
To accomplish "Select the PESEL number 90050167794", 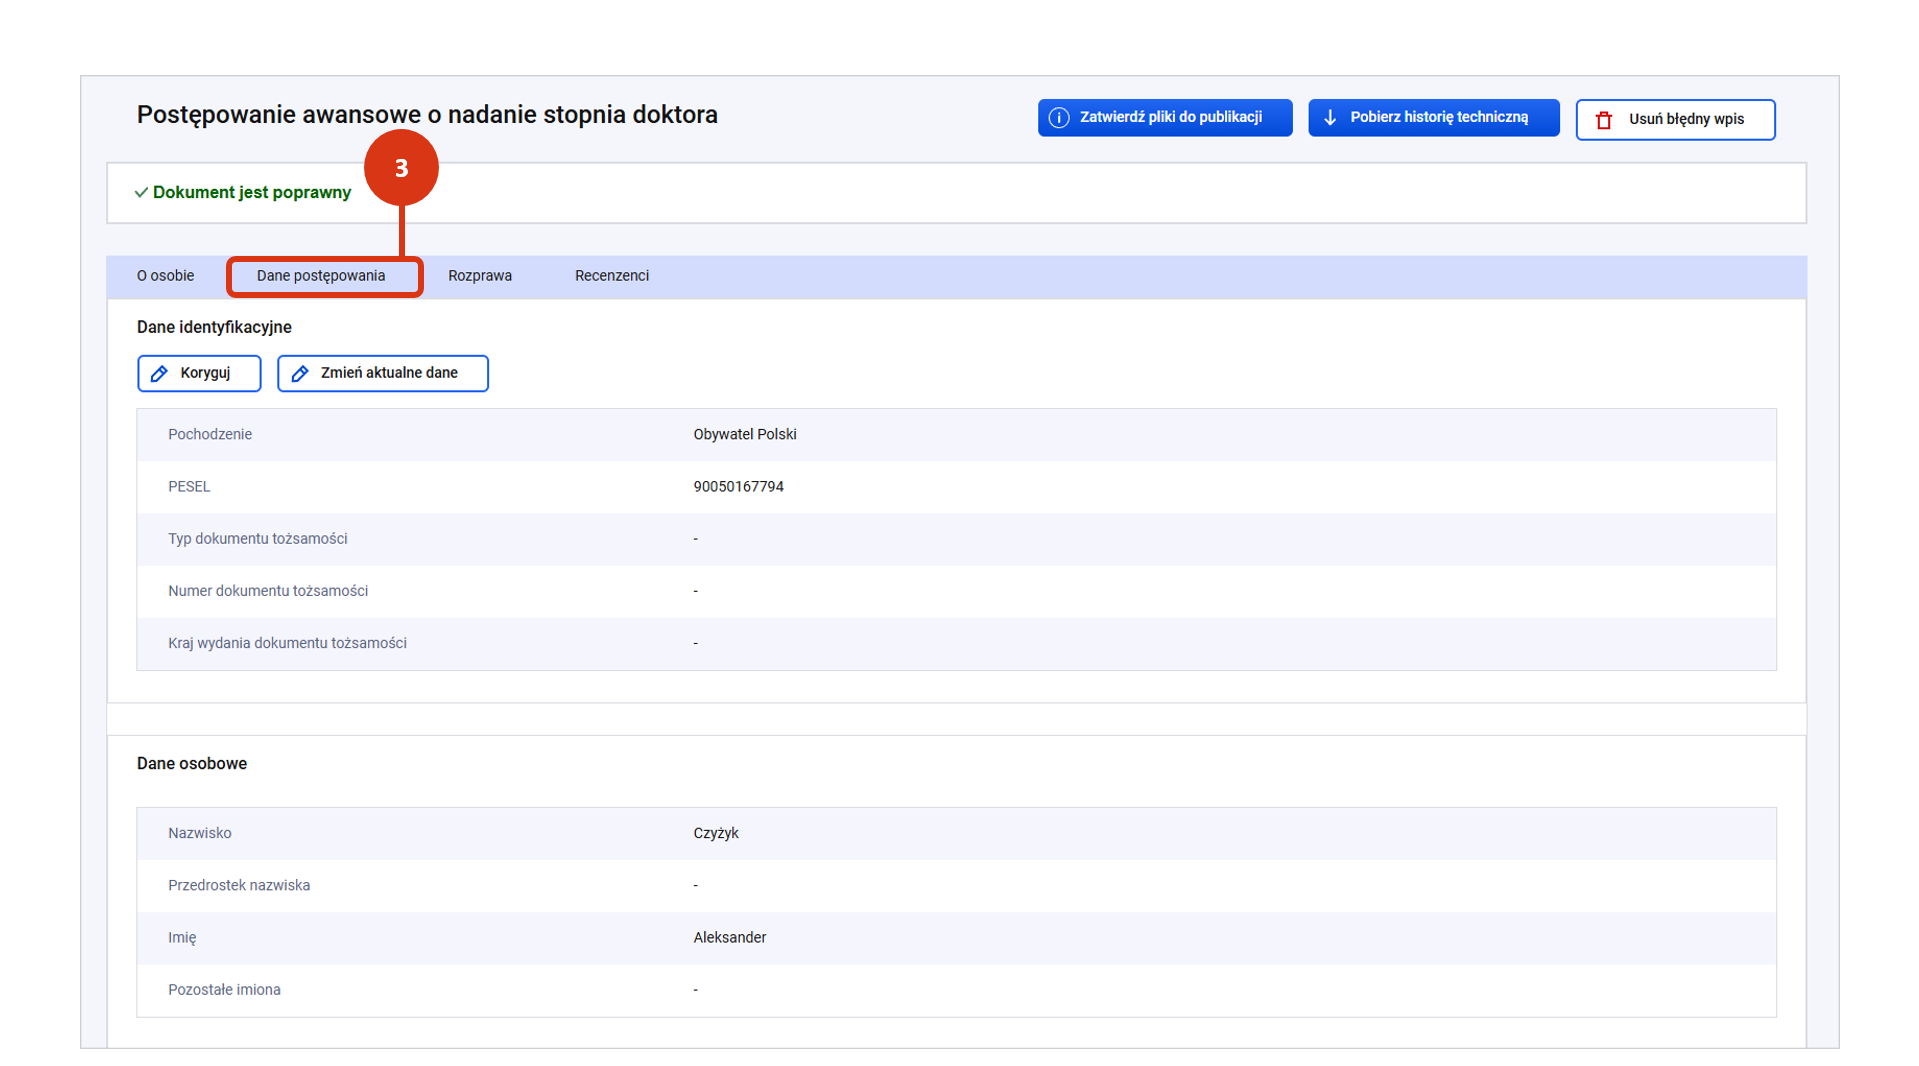I will click(738, 487).
